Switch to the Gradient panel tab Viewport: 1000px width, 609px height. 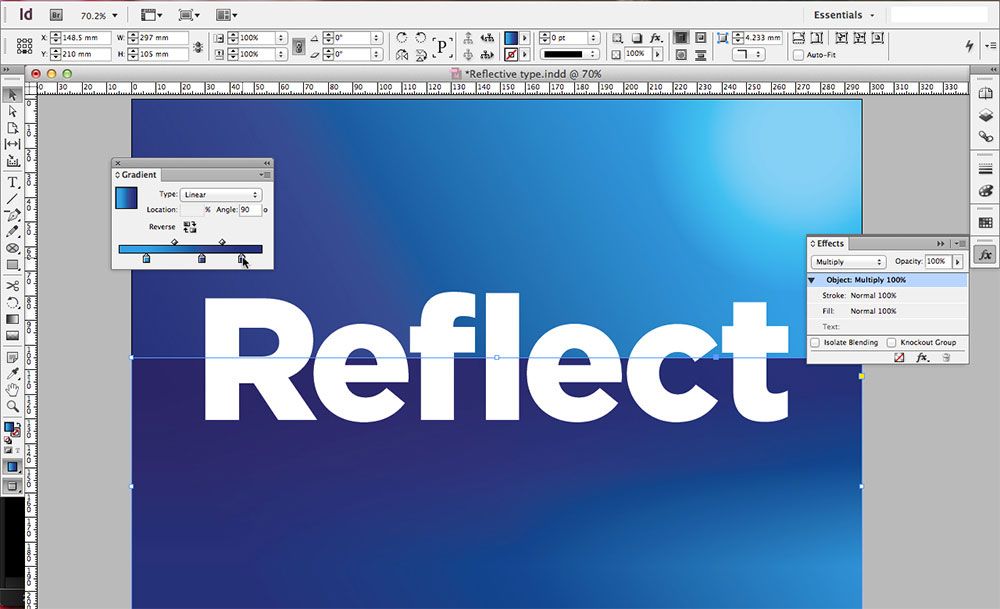[136, 174]
